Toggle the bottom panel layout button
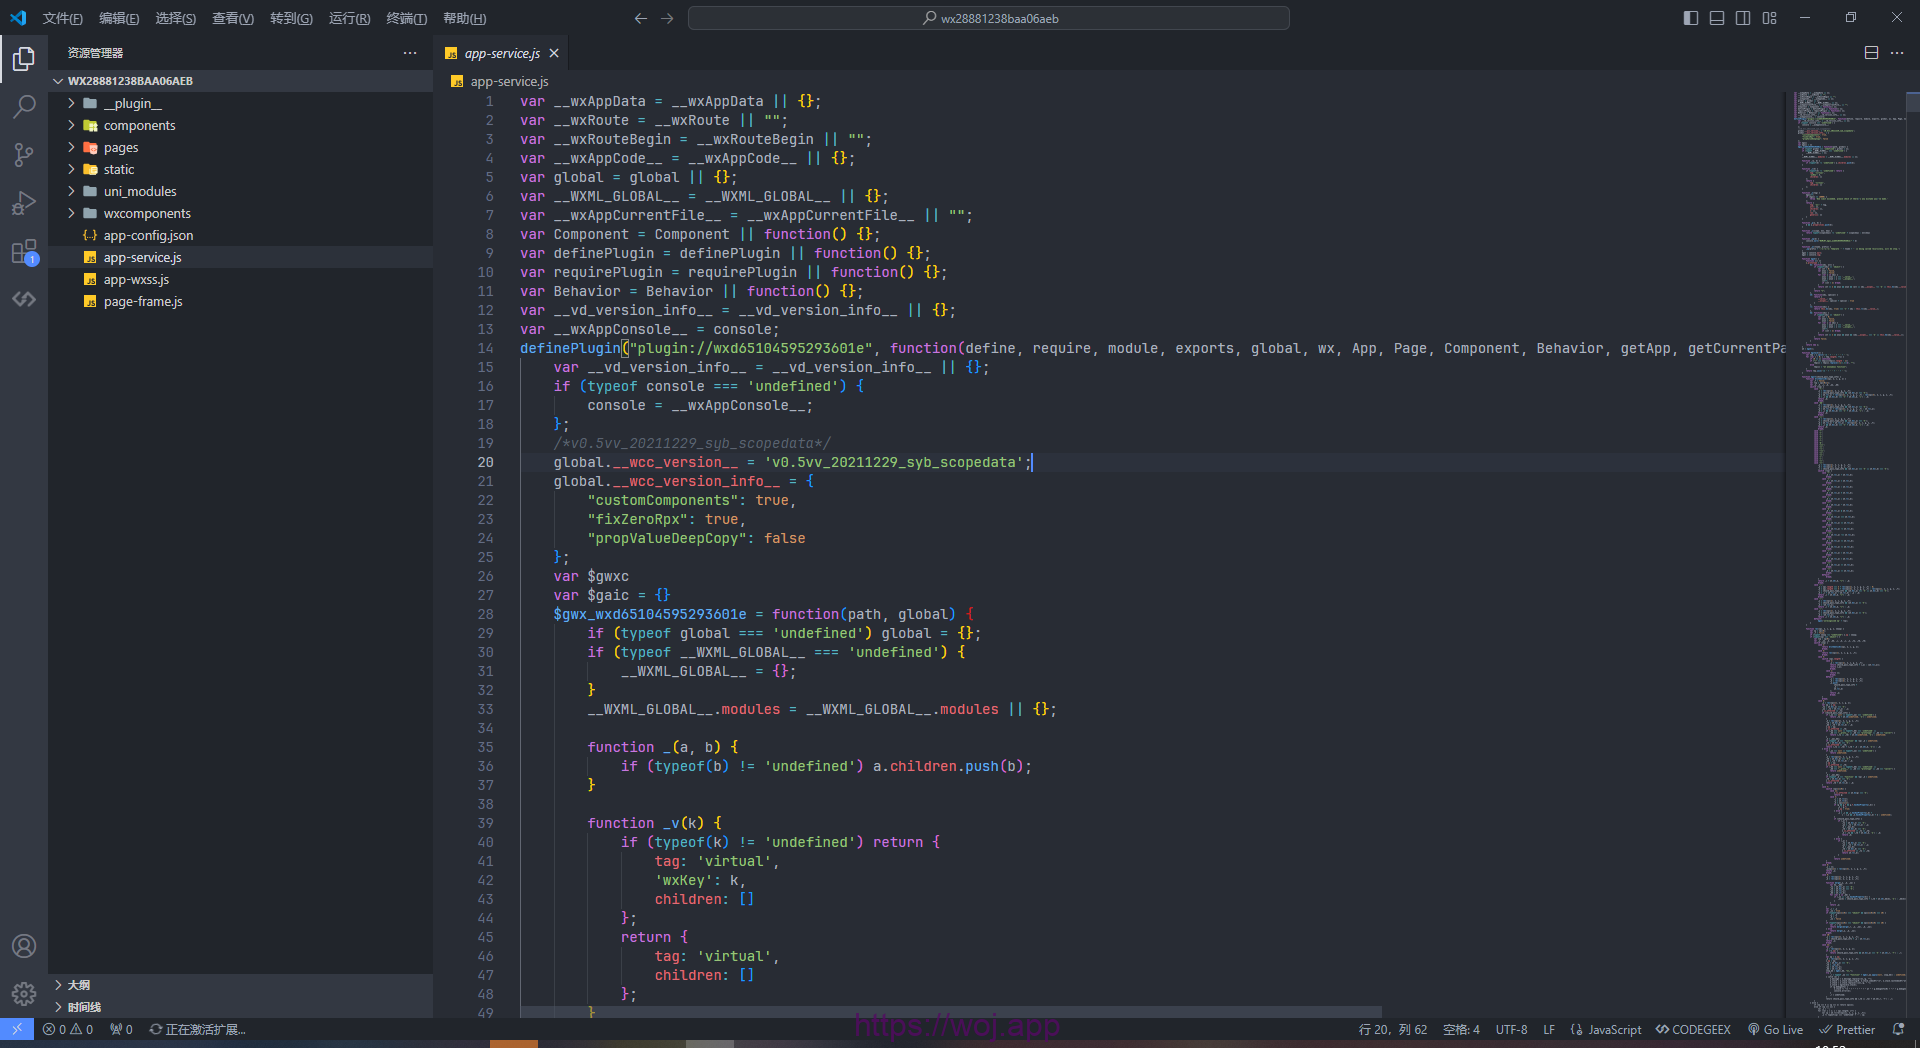The image size is (1920, 1048). pyautogui.click(x=1717, y=18)
